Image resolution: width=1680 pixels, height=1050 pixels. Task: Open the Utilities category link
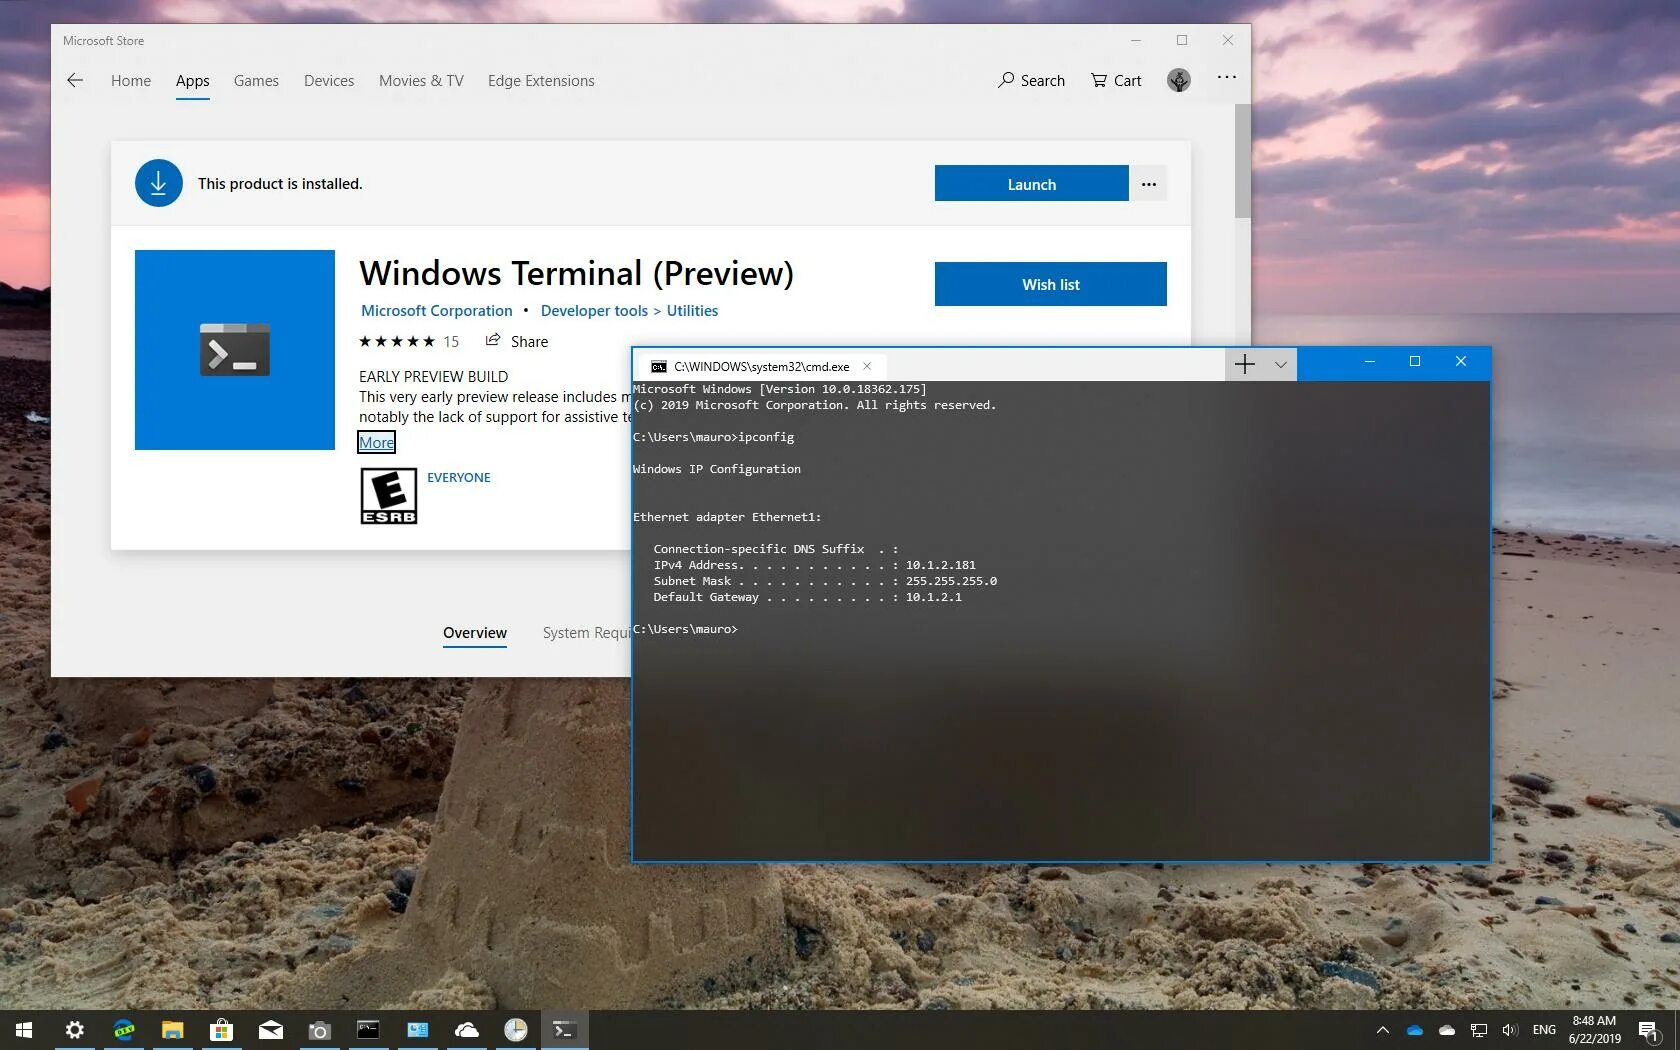pyautogui.click(x=692, y=311)
